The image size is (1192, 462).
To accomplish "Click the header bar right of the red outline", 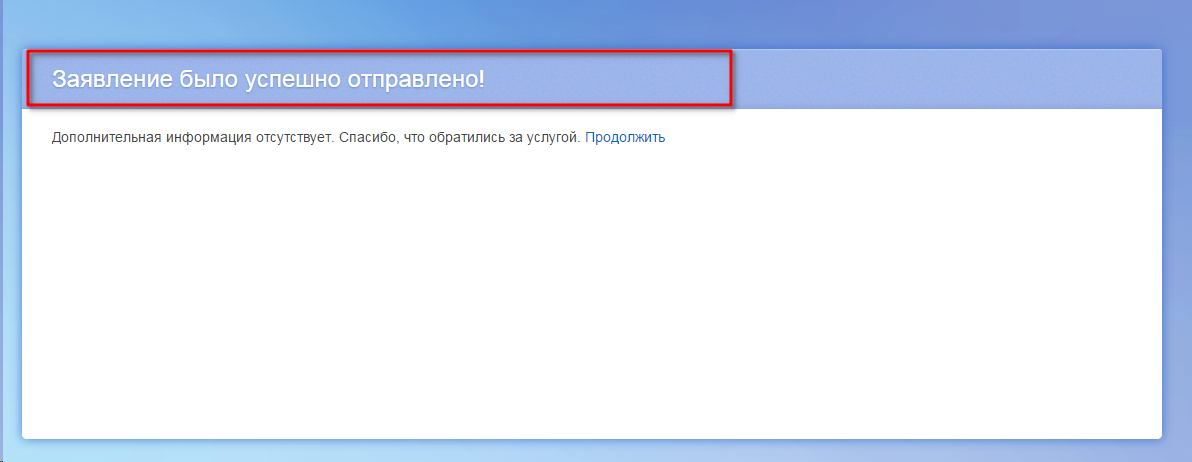I will tap(945, 79).
